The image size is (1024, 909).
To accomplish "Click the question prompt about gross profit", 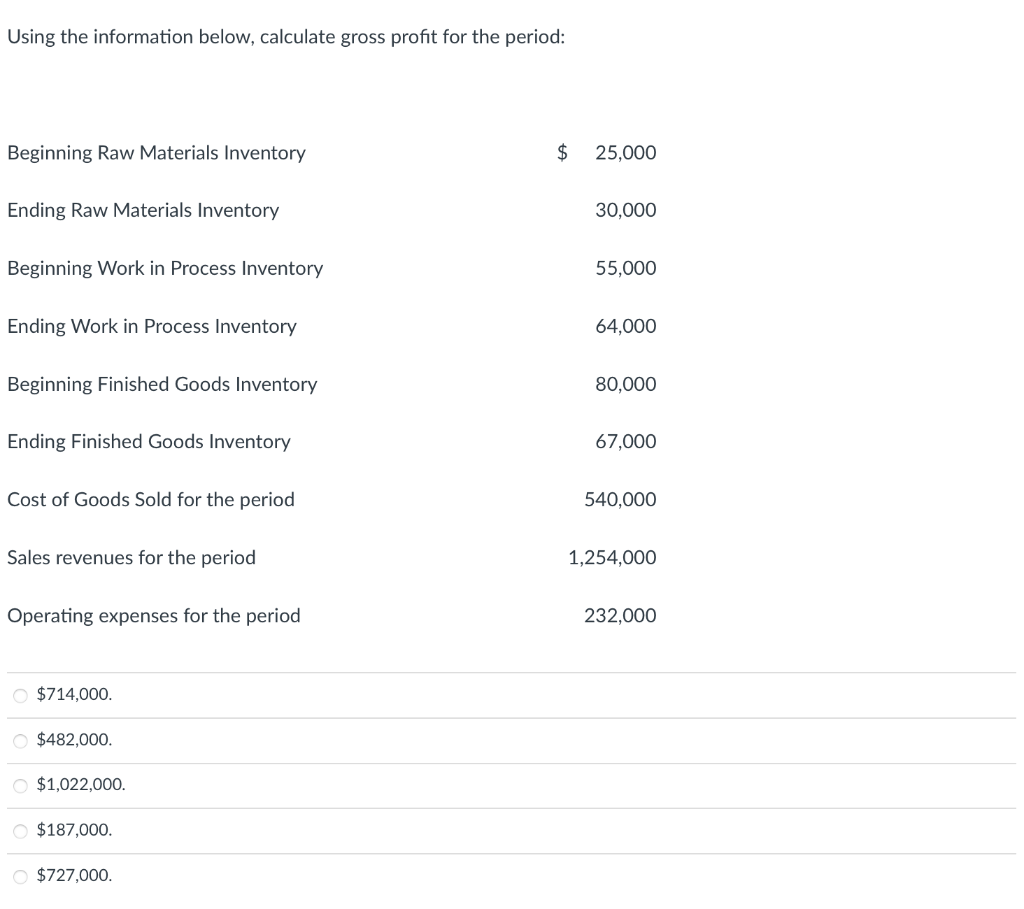I will pos(284,37).
